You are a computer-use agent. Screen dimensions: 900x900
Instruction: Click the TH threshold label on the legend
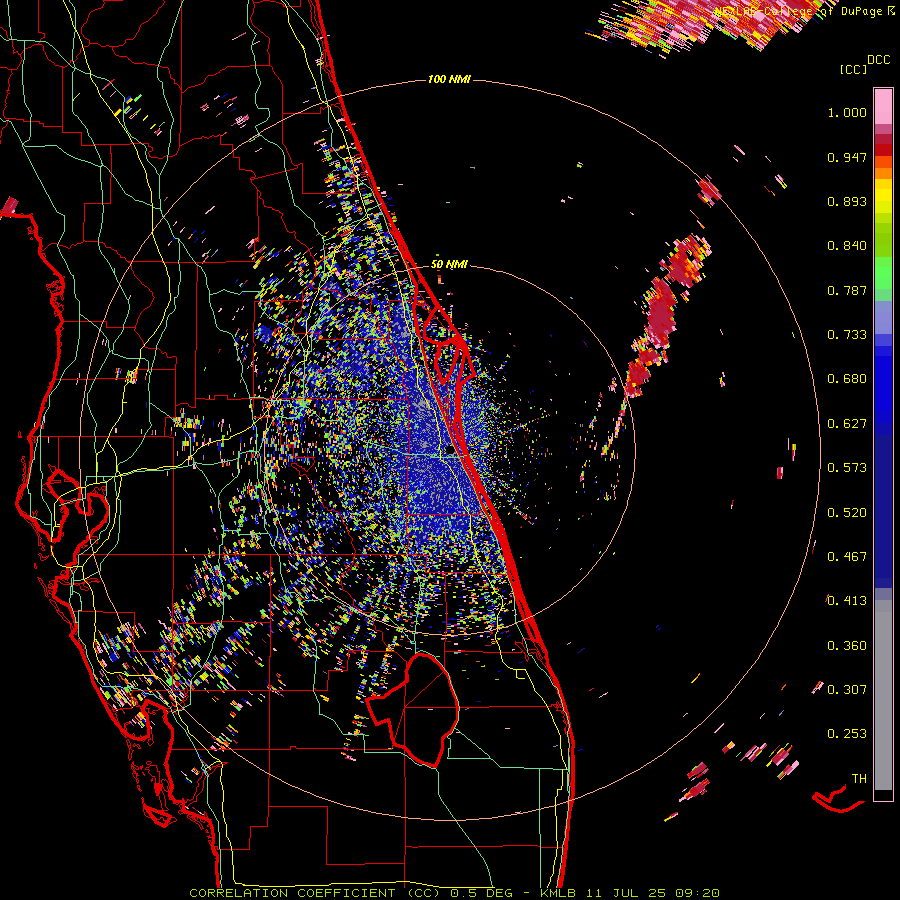859,779
